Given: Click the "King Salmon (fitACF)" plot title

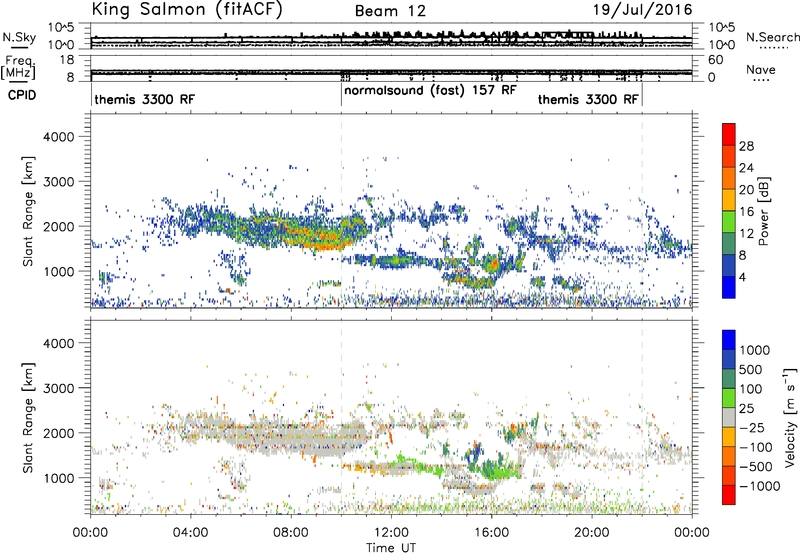Looking at the screenshot, I should point(187,10).
